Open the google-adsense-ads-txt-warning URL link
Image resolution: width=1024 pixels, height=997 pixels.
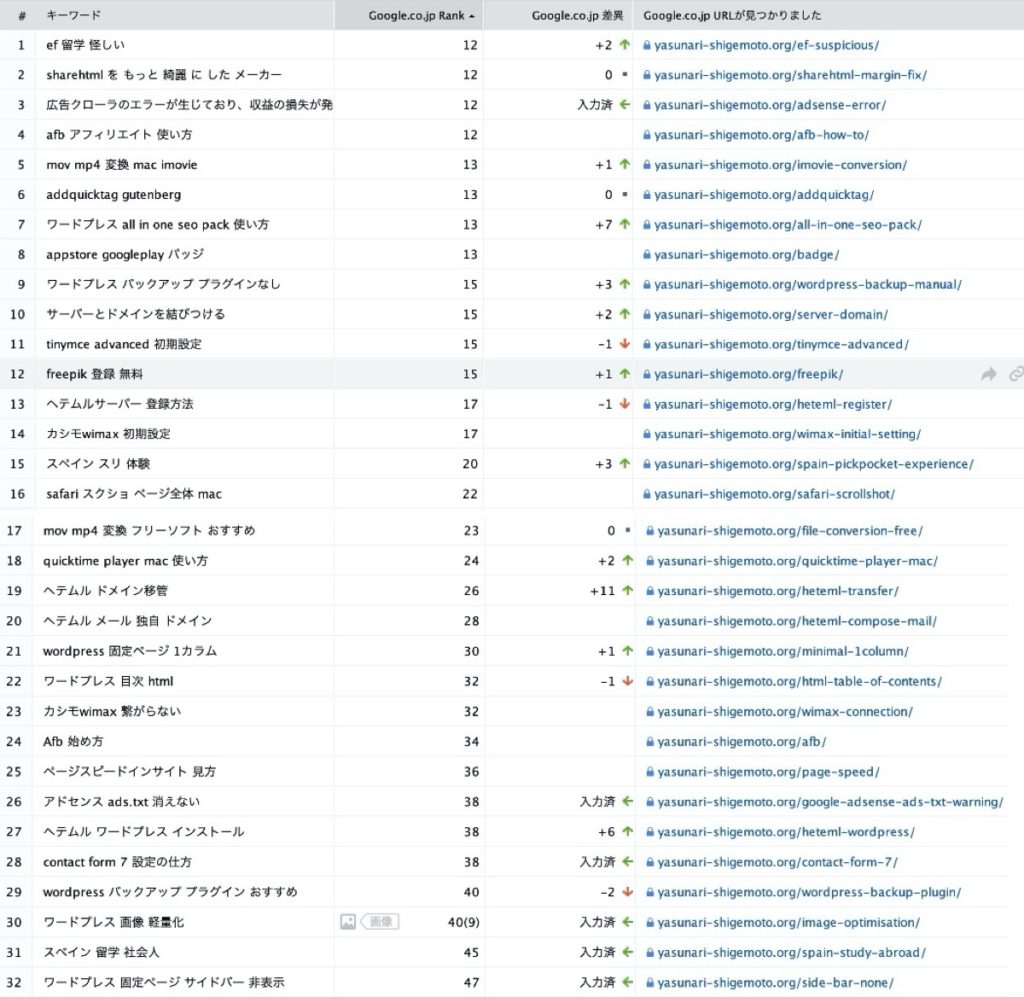[830, 802]
